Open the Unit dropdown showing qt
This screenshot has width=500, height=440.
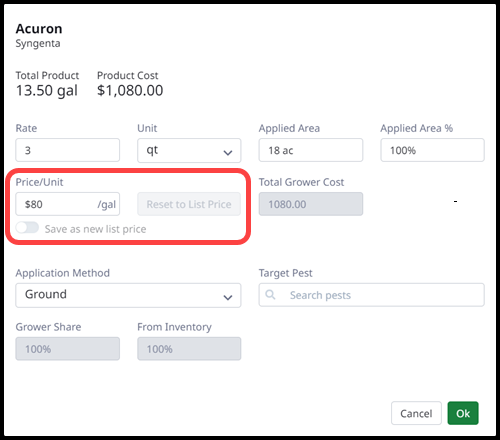[x=189, y=150]
